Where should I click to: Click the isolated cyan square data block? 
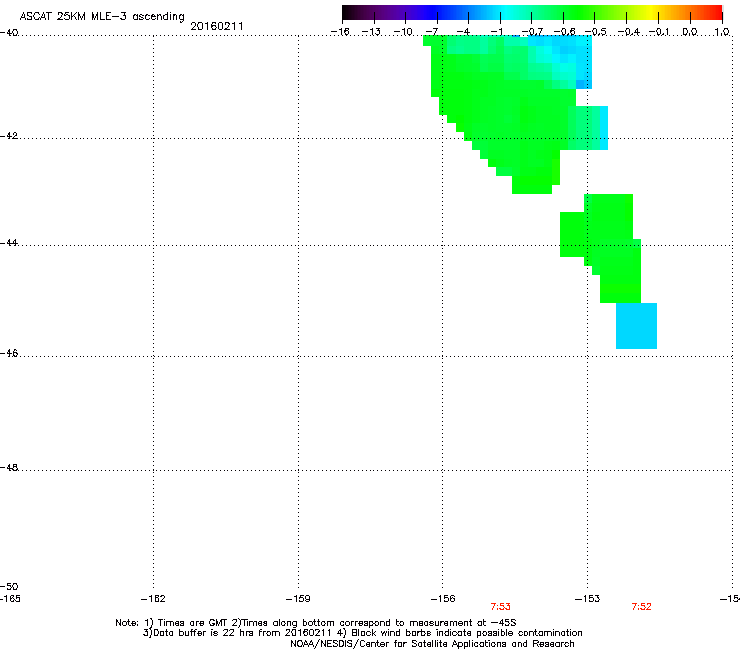[636, 326]
